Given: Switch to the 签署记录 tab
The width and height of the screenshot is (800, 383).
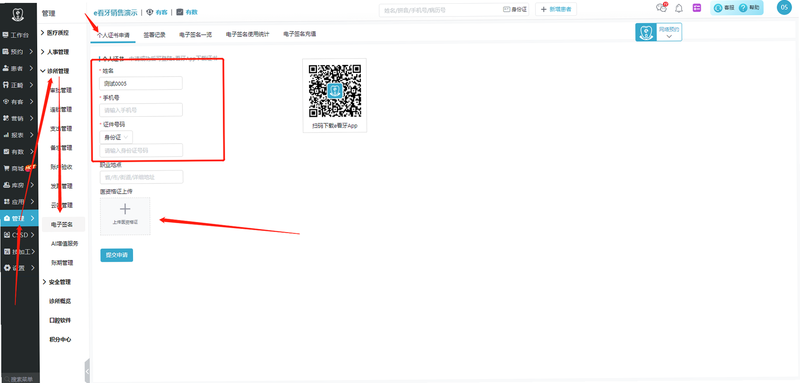Looking at the screenshot, I should pos(155,35).
